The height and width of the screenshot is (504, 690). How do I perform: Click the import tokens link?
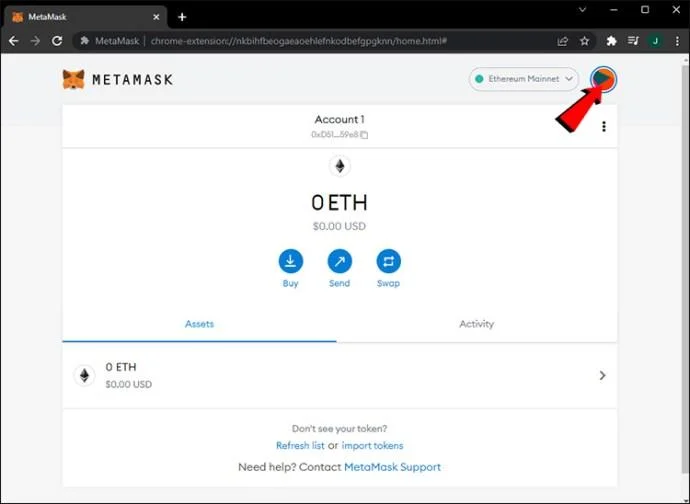point(372,445)
